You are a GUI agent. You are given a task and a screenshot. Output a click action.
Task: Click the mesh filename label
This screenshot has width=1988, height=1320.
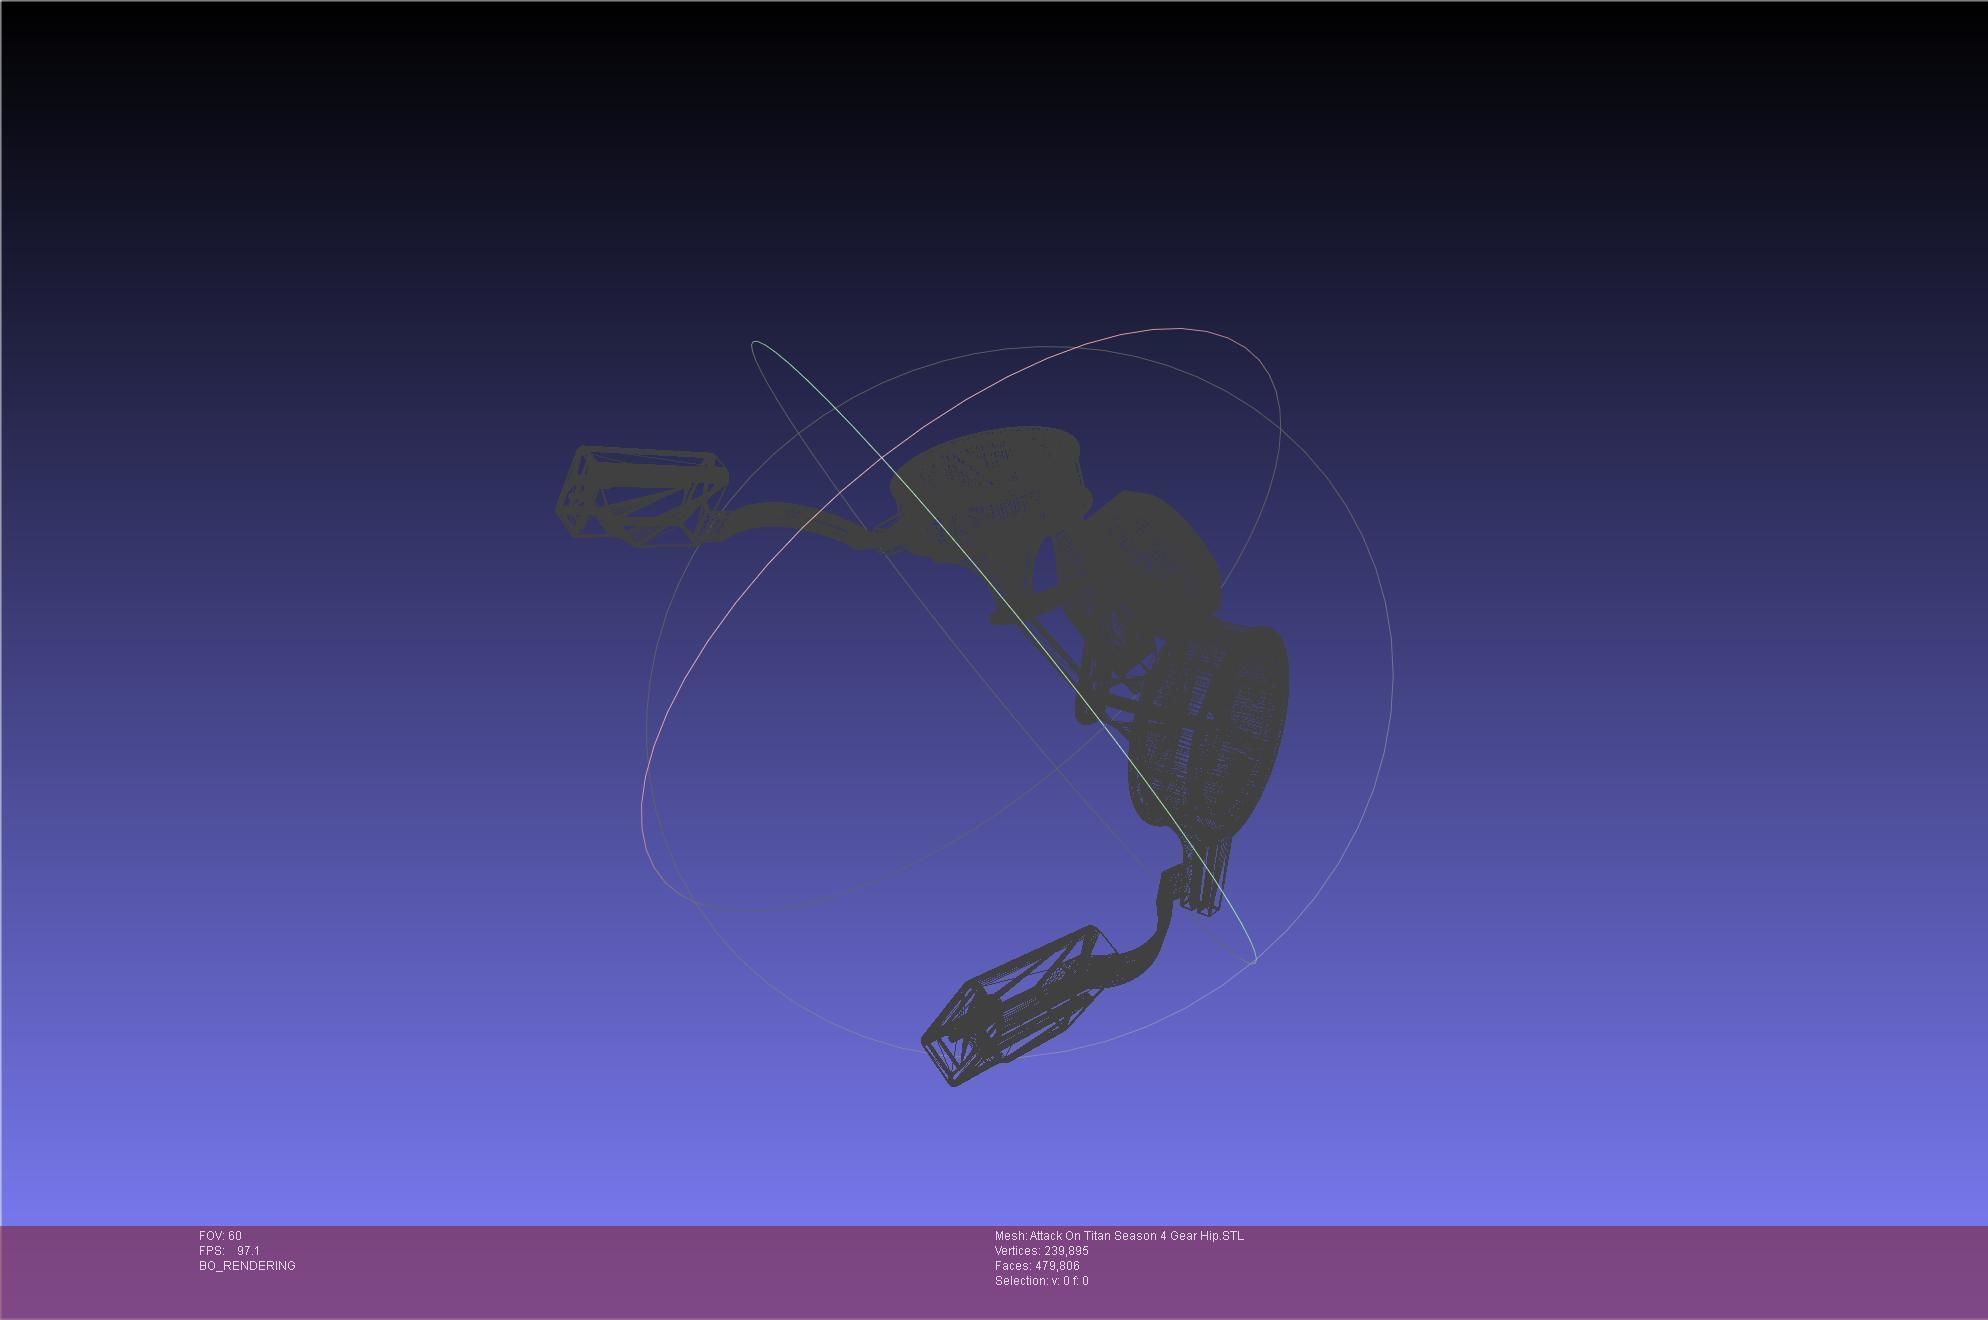[1119, 1236]
